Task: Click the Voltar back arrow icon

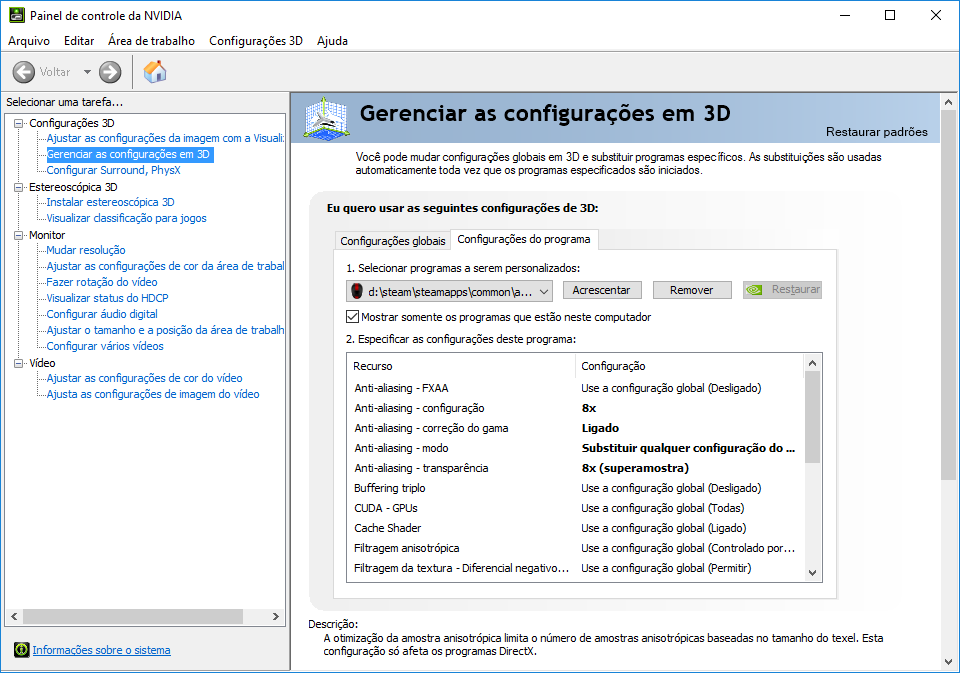Action: pyautogui.click(x=24, y=72)
